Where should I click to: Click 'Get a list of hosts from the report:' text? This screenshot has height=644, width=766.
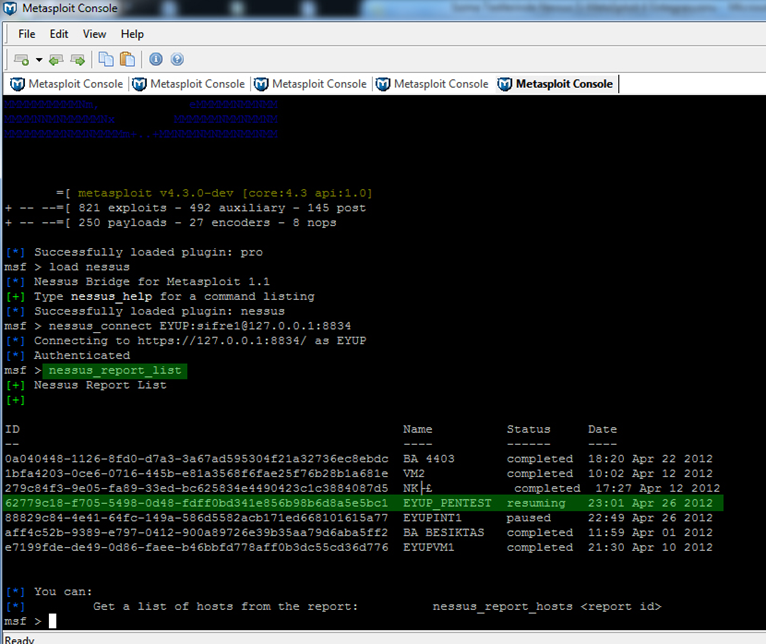pyautogui.click(x=226, y=606)
